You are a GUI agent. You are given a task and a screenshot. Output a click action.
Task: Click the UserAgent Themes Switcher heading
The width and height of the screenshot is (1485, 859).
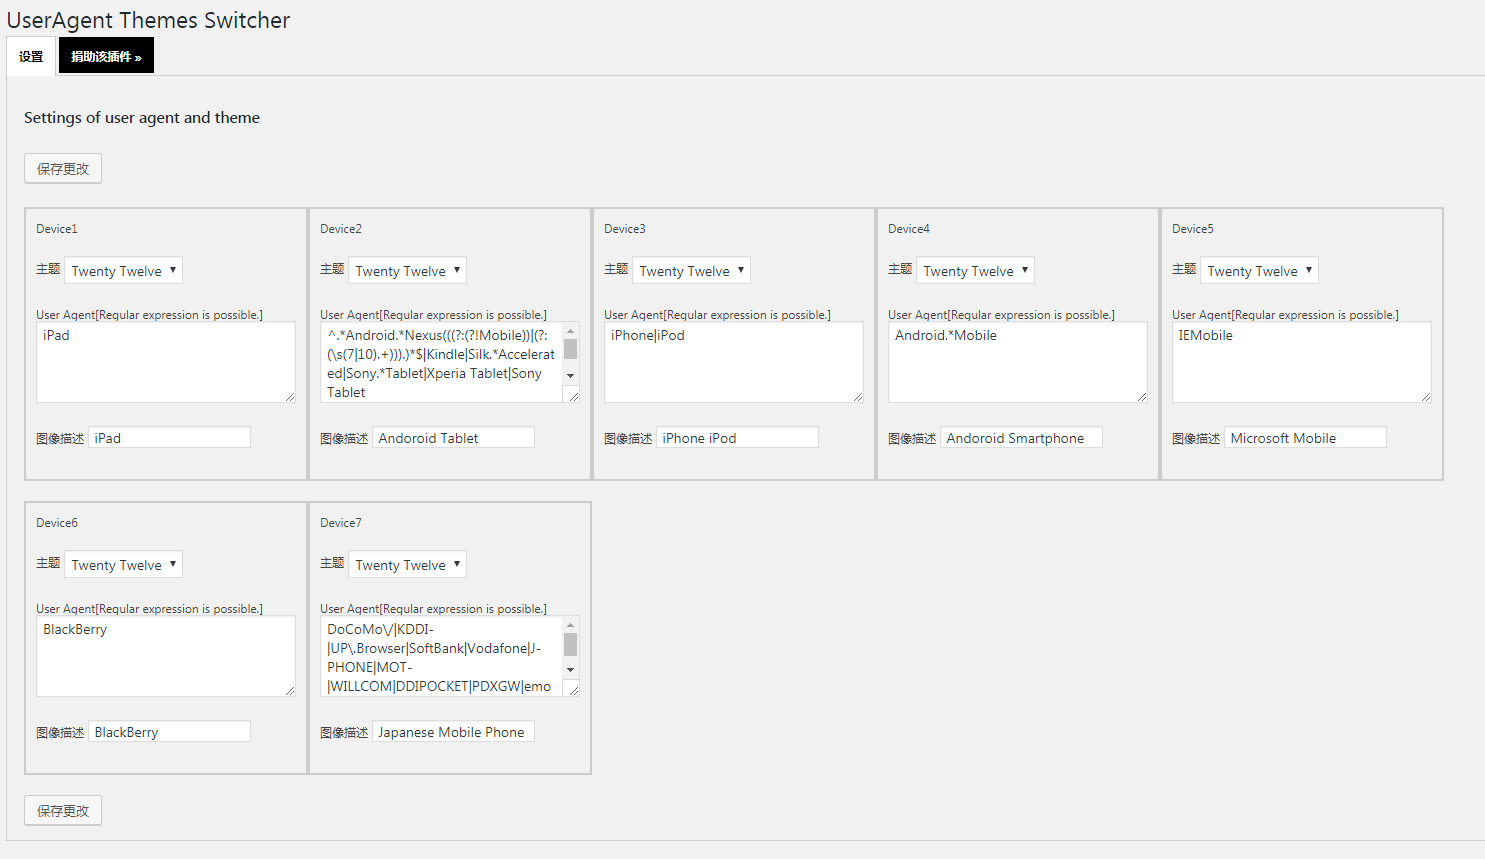coord(148,20)
